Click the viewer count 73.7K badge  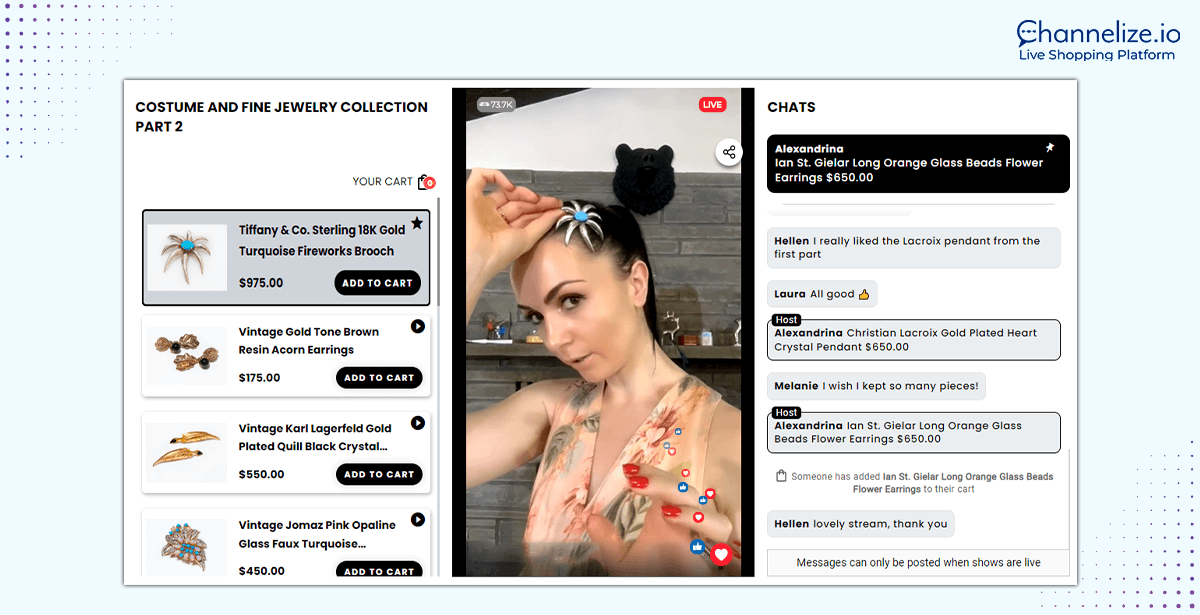(496, 104)
